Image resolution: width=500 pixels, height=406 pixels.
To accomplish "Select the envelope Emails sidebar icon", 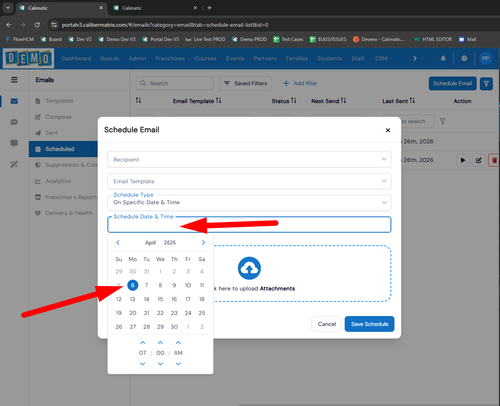I will (14, 101).
